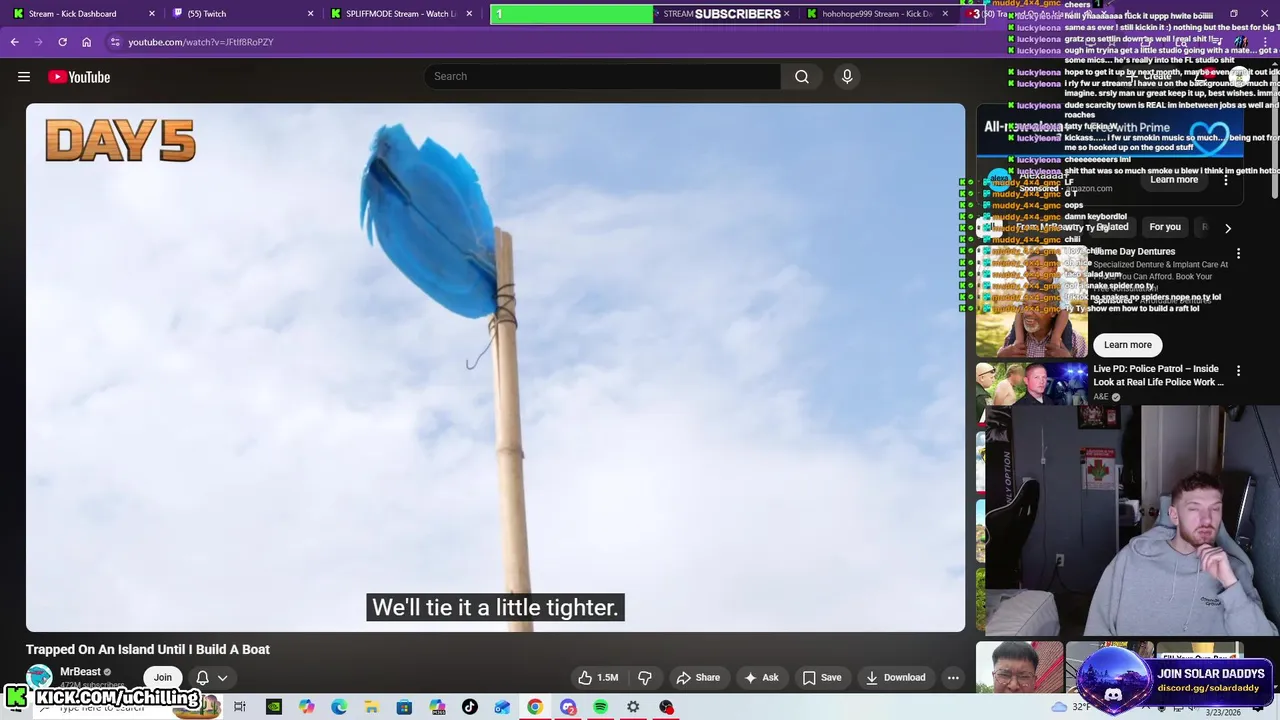Viewport: 1280px width, 720px height.
Task: Open the red recording app in taskbar
Action: [x=666, y=707]
